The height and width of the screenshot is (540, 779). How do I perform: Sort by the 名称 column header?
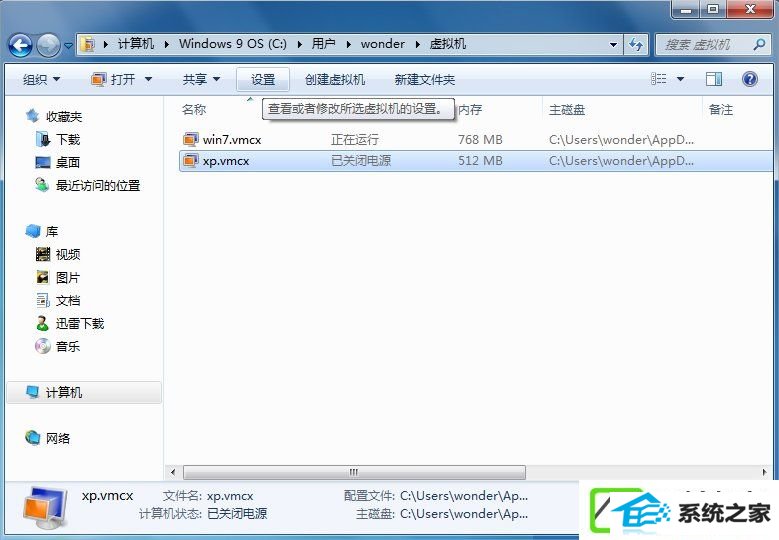194,109
